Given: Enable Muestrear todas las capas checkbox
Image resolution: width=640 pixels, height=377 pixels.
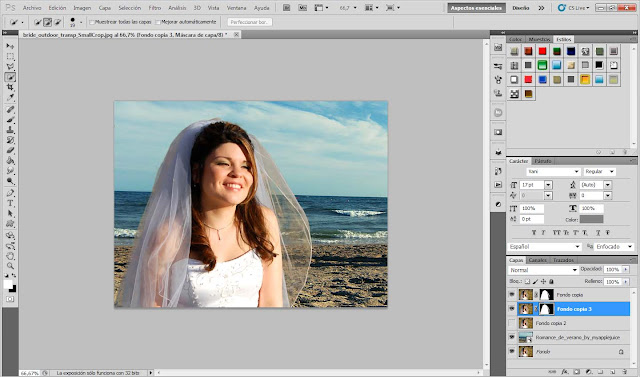Looking at the screenshot, I should click(92, 22).
